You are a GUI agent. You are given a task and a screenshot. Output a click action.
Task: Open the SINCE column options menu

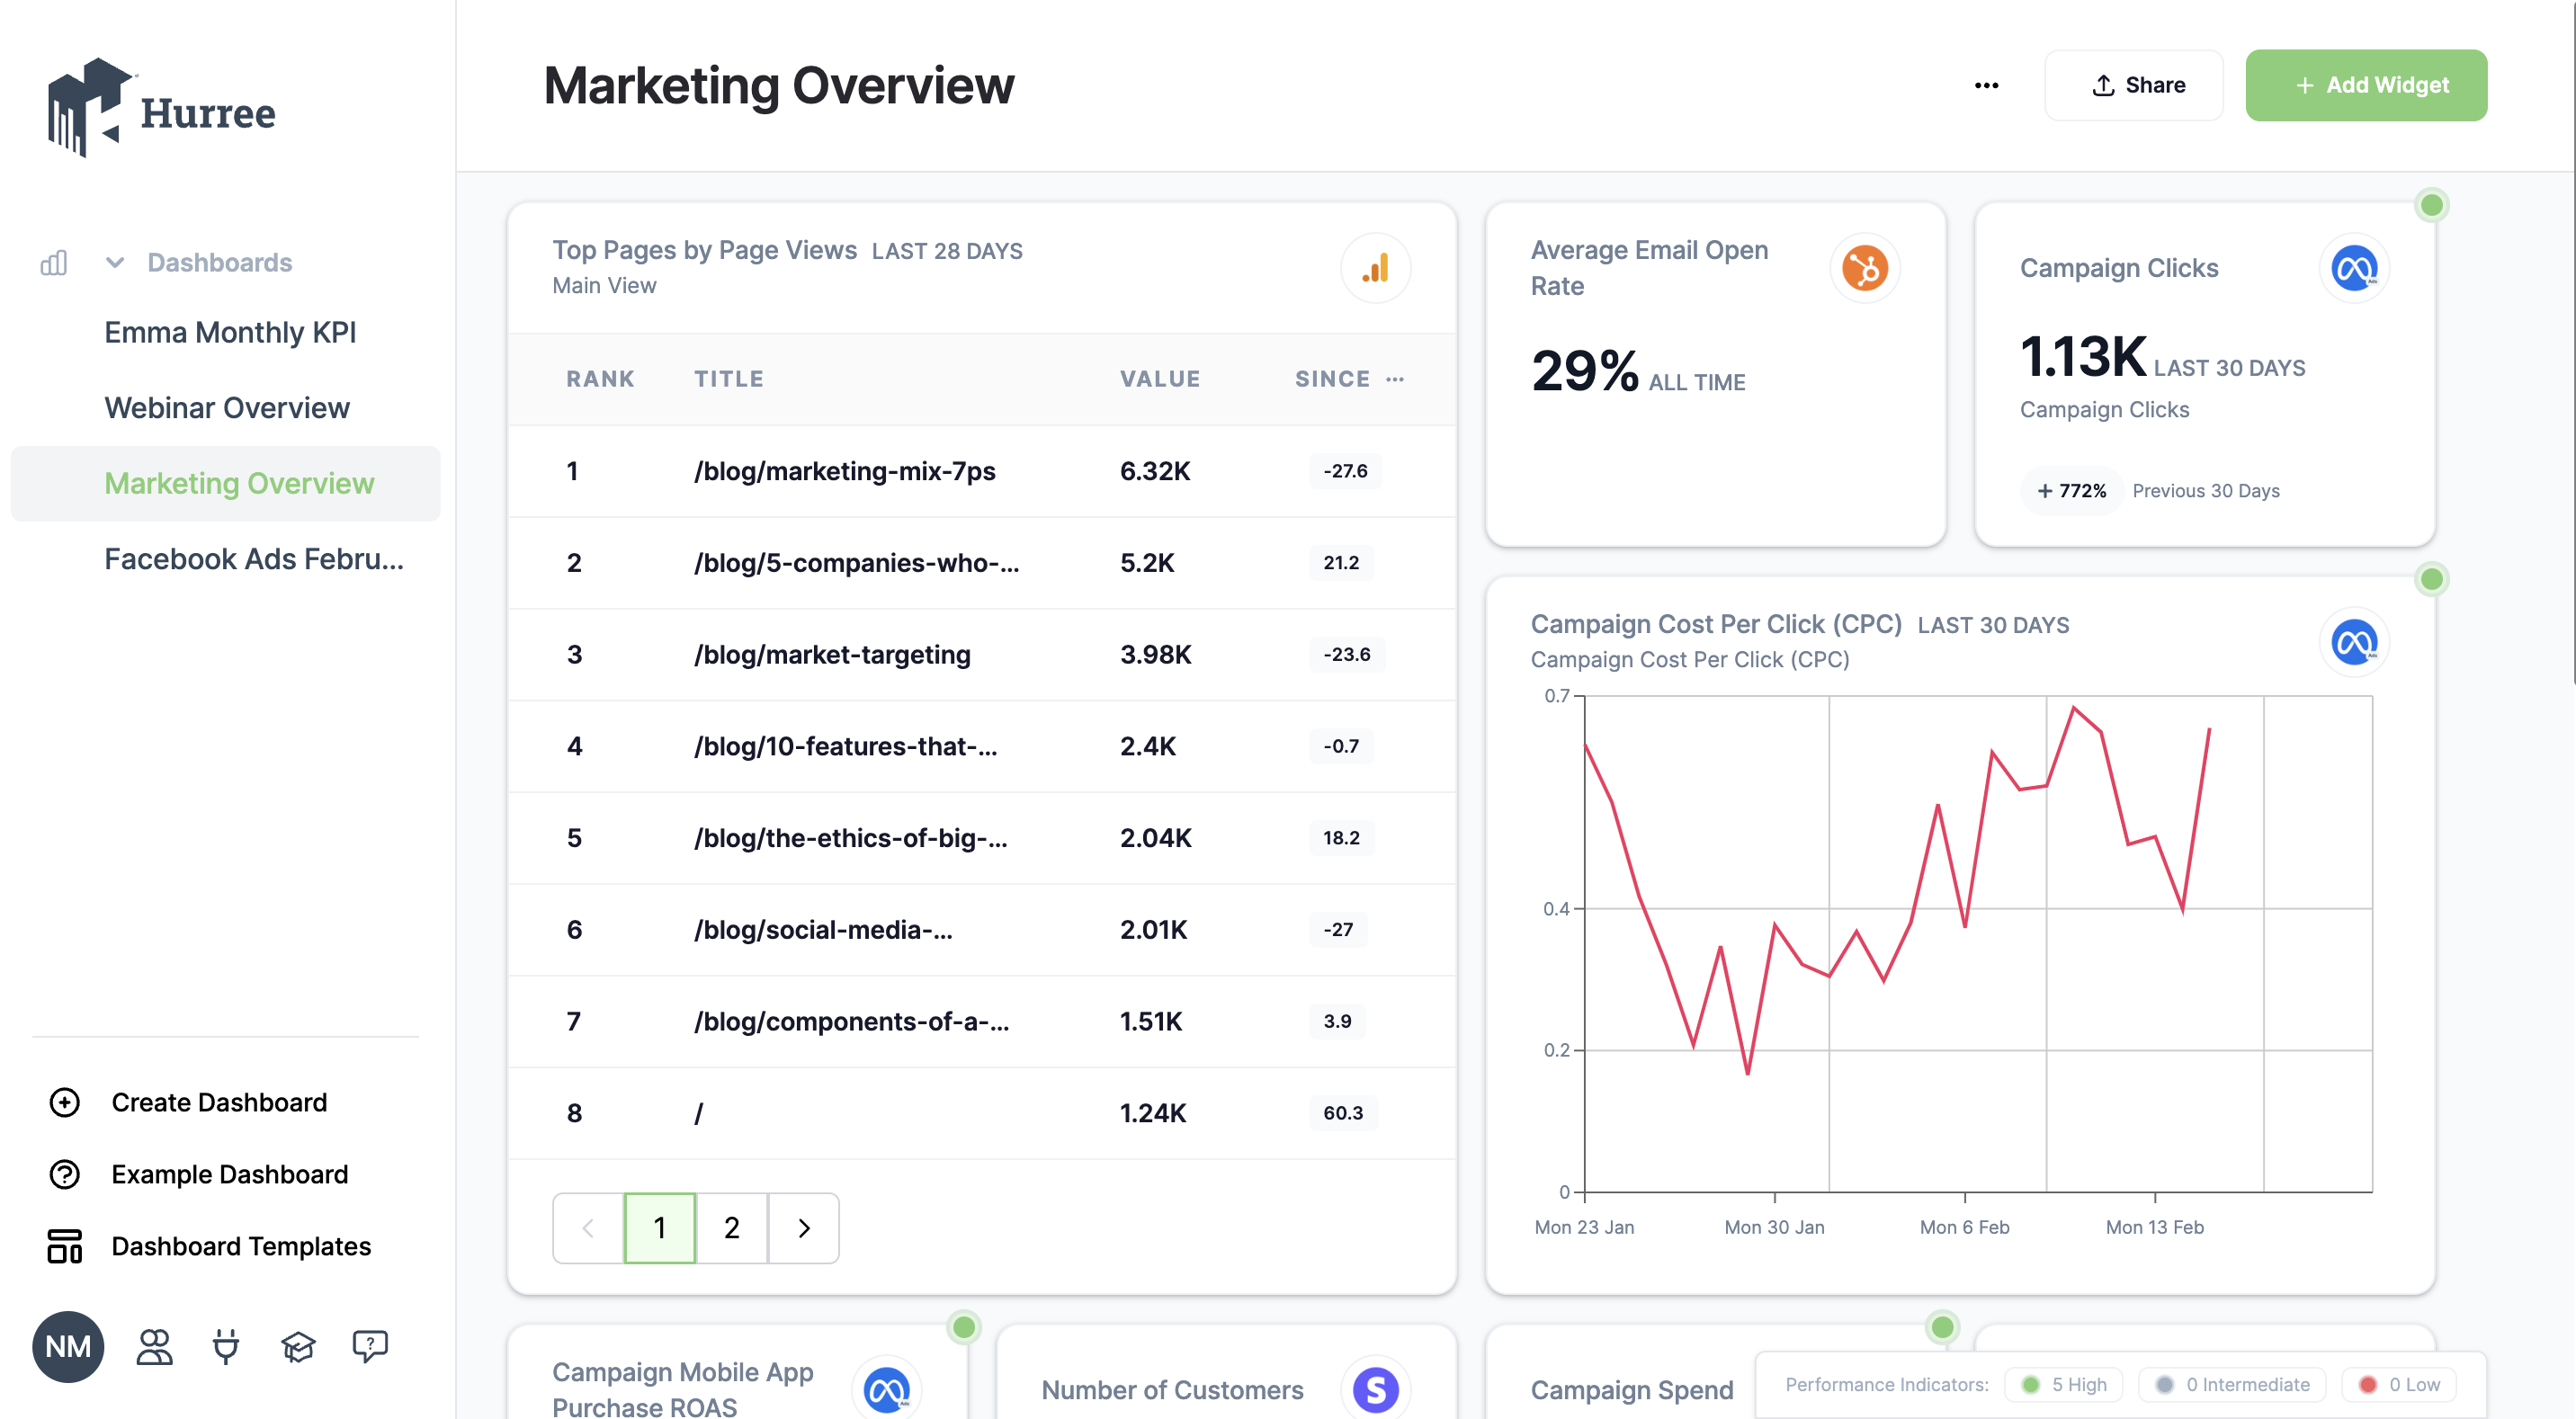[x=1396, y=379]
